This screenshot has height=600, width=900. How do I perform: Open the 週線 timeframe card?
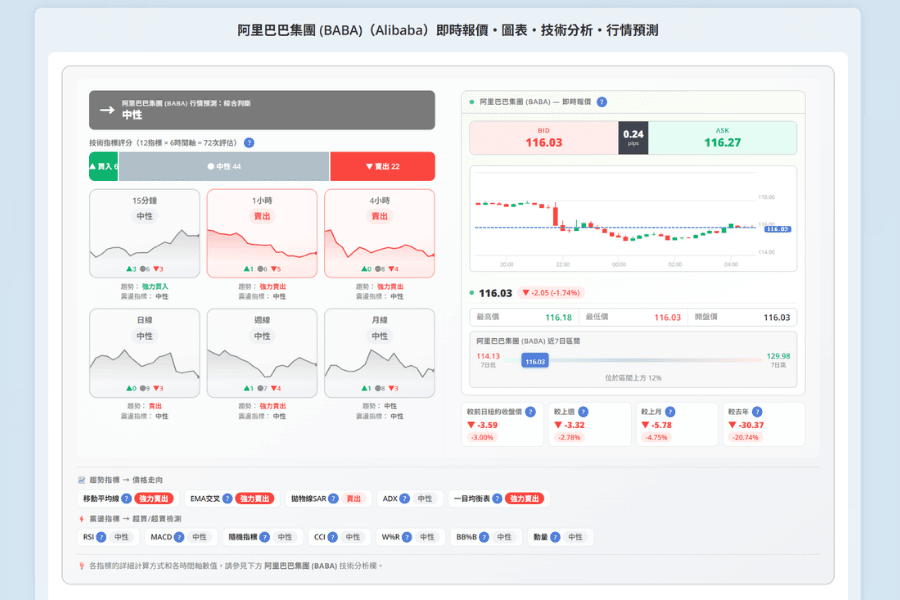click(x=262, y=353)
